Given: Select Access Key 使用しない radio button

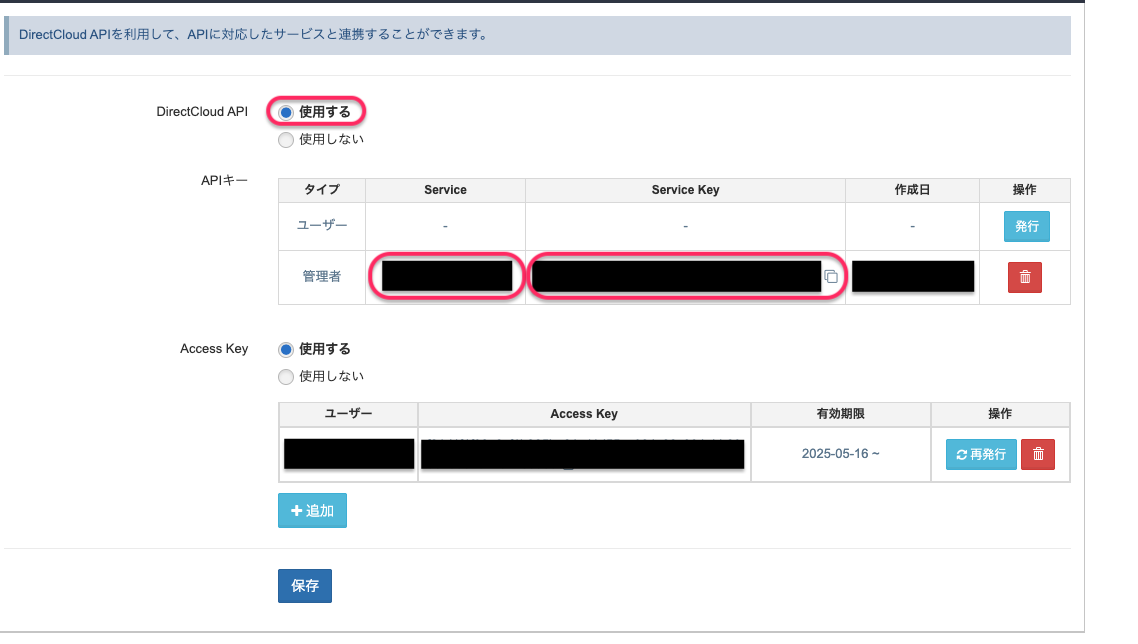Looking at the screenshot, I should point(286,377).
